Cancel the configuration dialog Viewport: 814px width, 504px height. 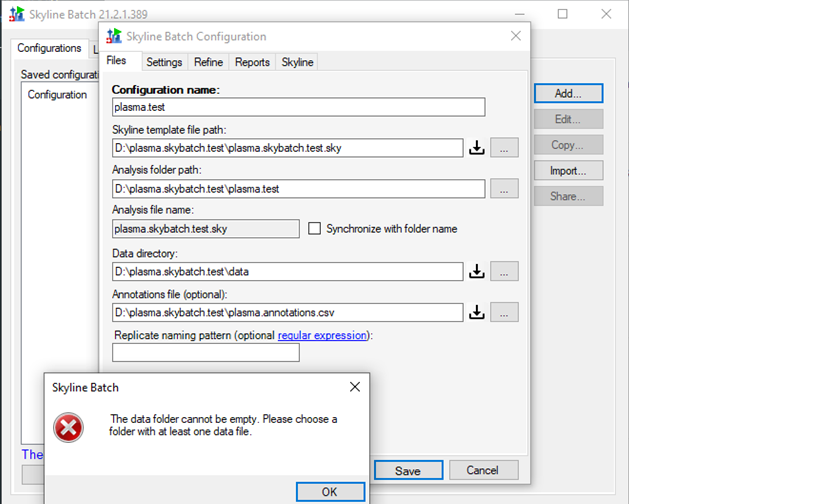[x=483, y=470]
